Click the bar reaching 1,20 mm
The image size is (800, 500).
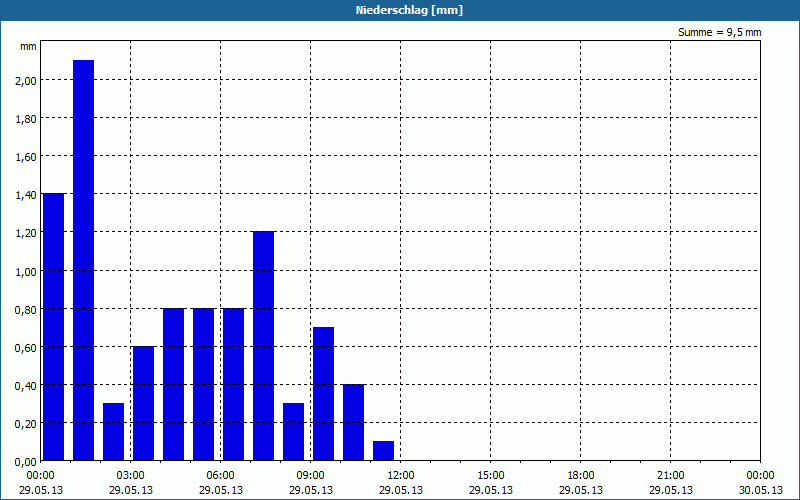coord(264,346)
